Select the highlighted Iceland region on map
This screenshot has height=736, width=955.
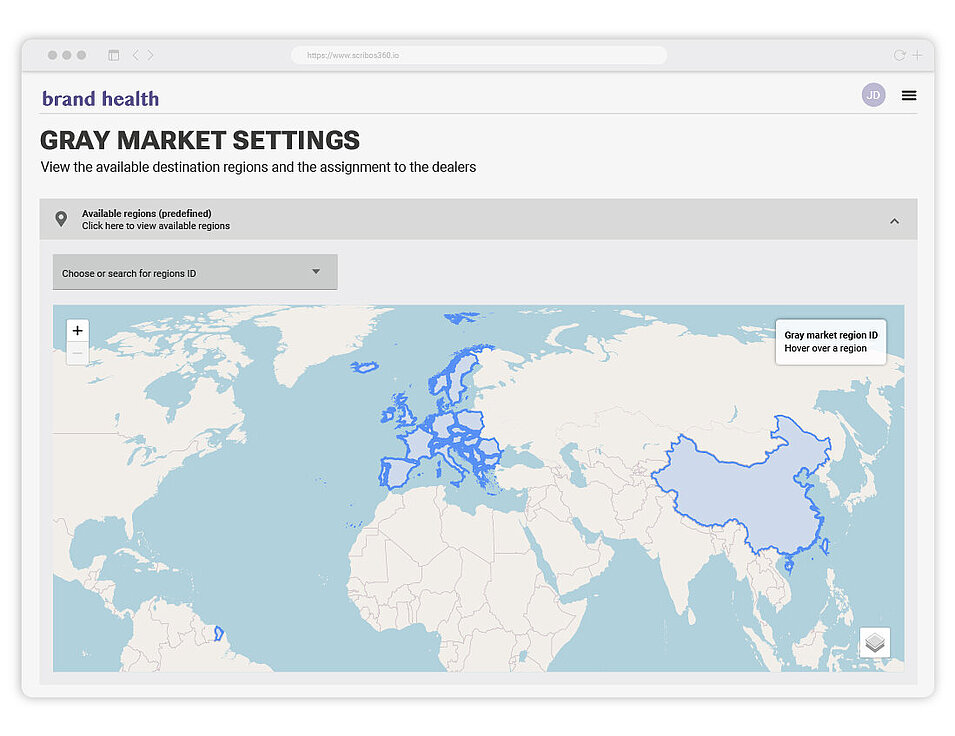point(366,367)
